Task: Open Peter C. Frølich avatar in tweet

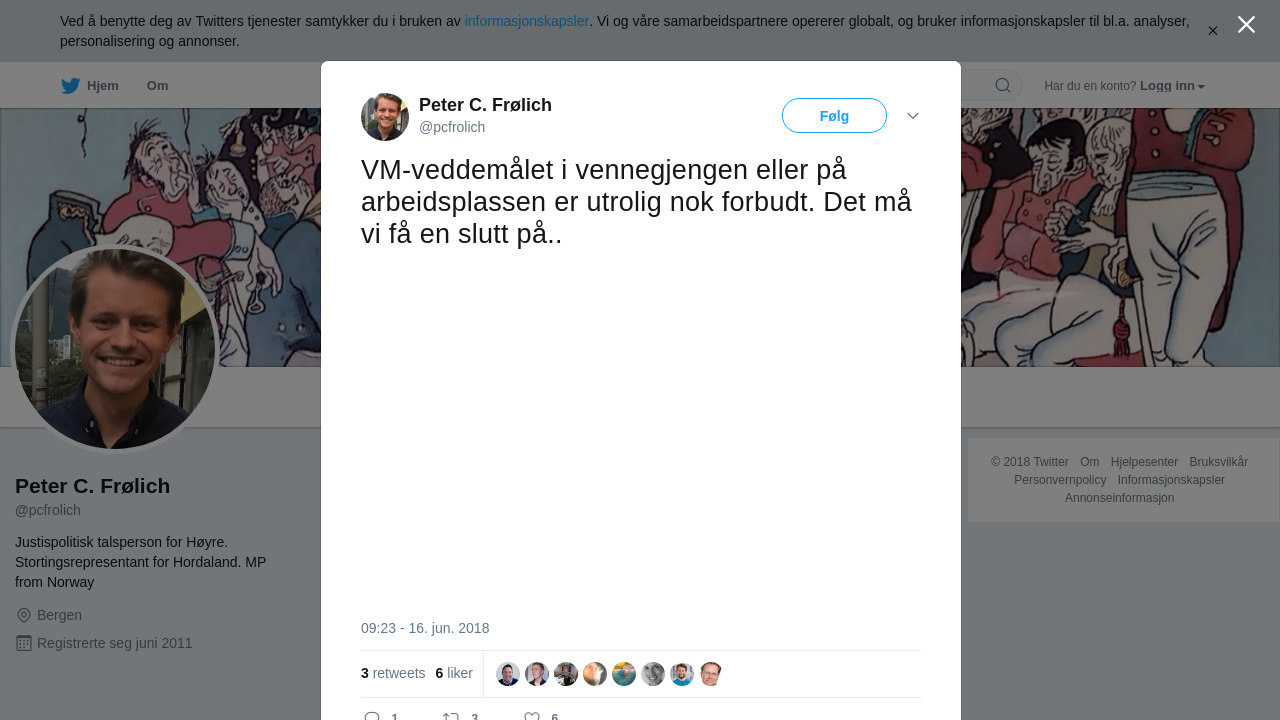Action: [385, 117]
